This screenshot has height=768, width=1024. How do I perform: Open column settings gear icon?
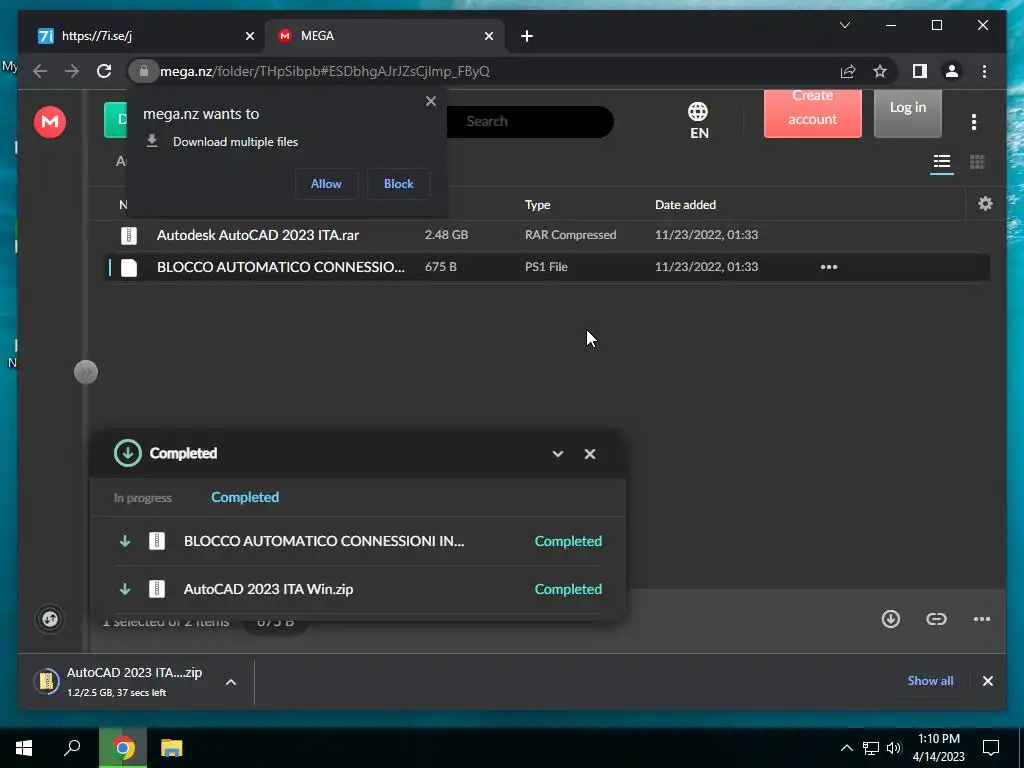pyautogui.click(x=985, y=204)
